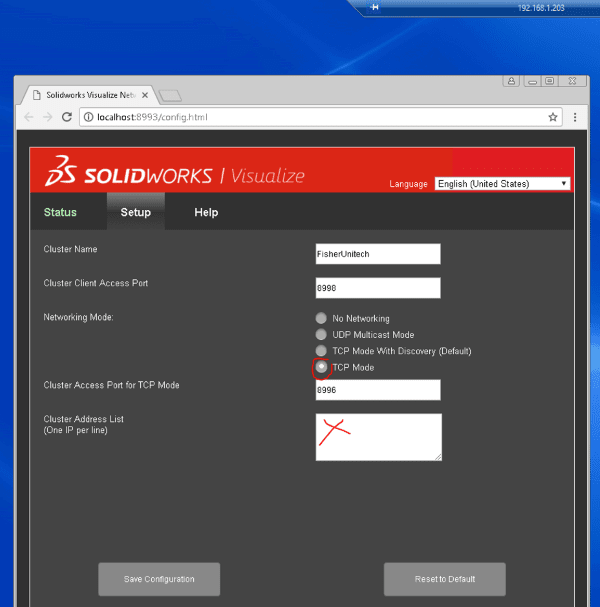Screen dimensions: 600x607
Task: Open the Setup tab
Action: tap(135, 212)
